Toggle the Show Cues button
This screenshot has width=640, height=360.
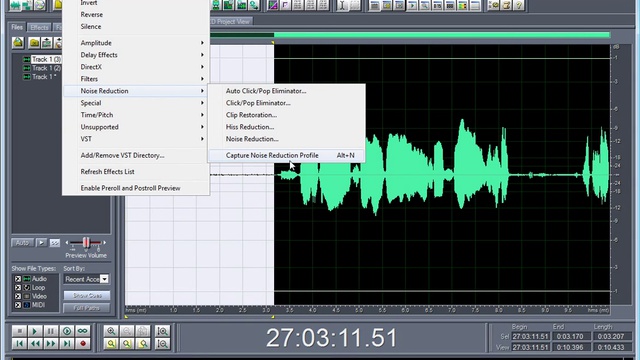tap(87, 296)
